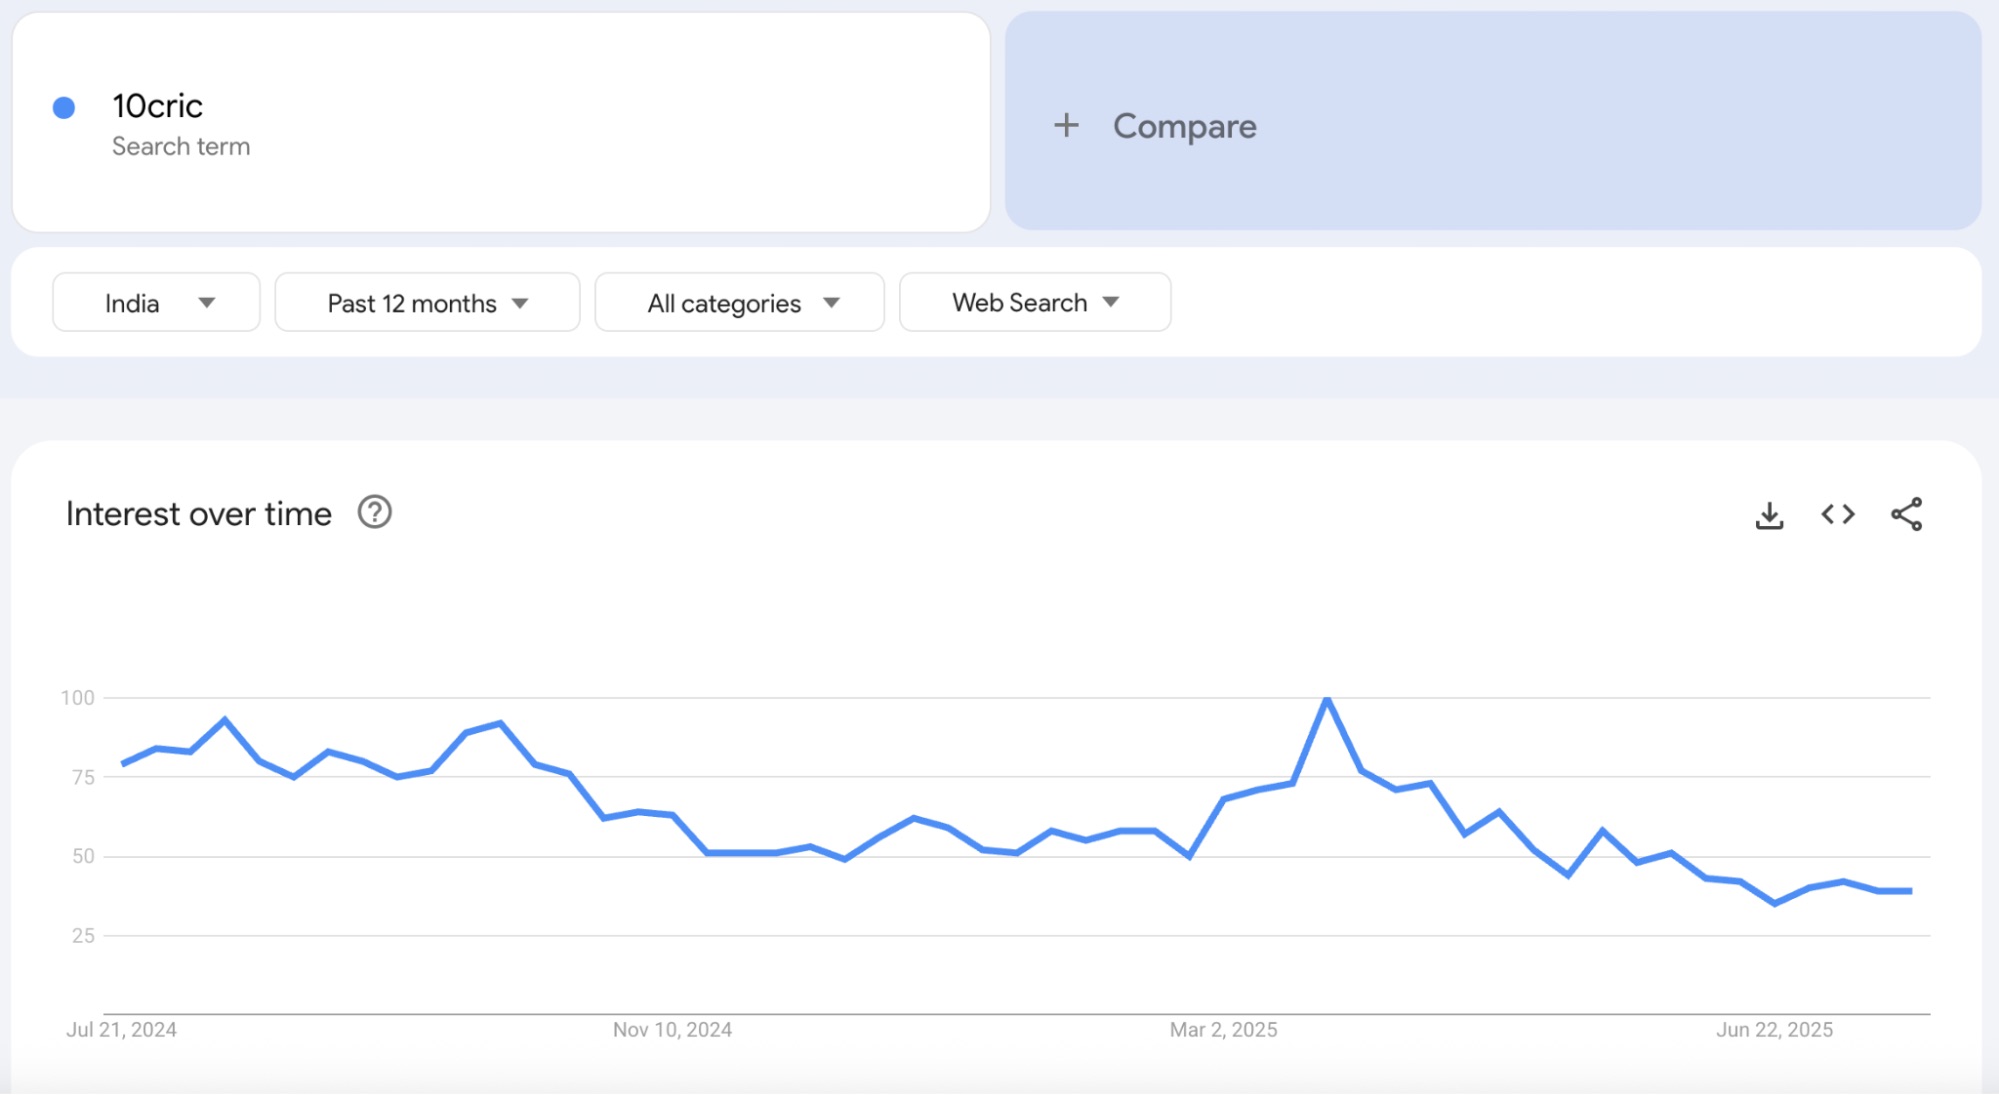Screen dimensions: 1999x1095
Task: Open the embed code icon
Action: 1838,514
